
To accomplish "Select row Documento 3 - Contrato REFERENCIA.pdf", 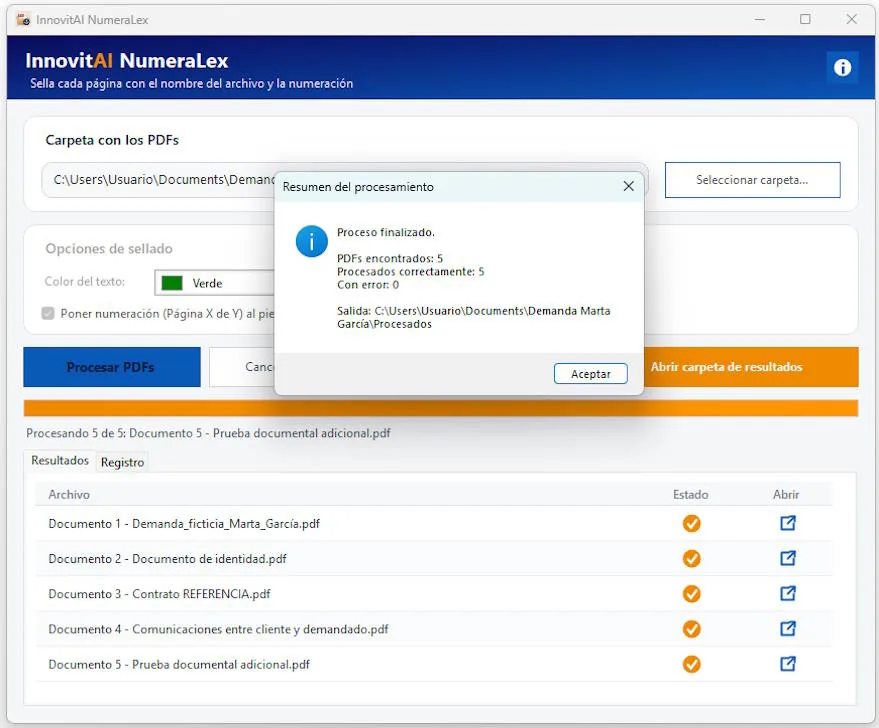I will (x=434, y=593).
